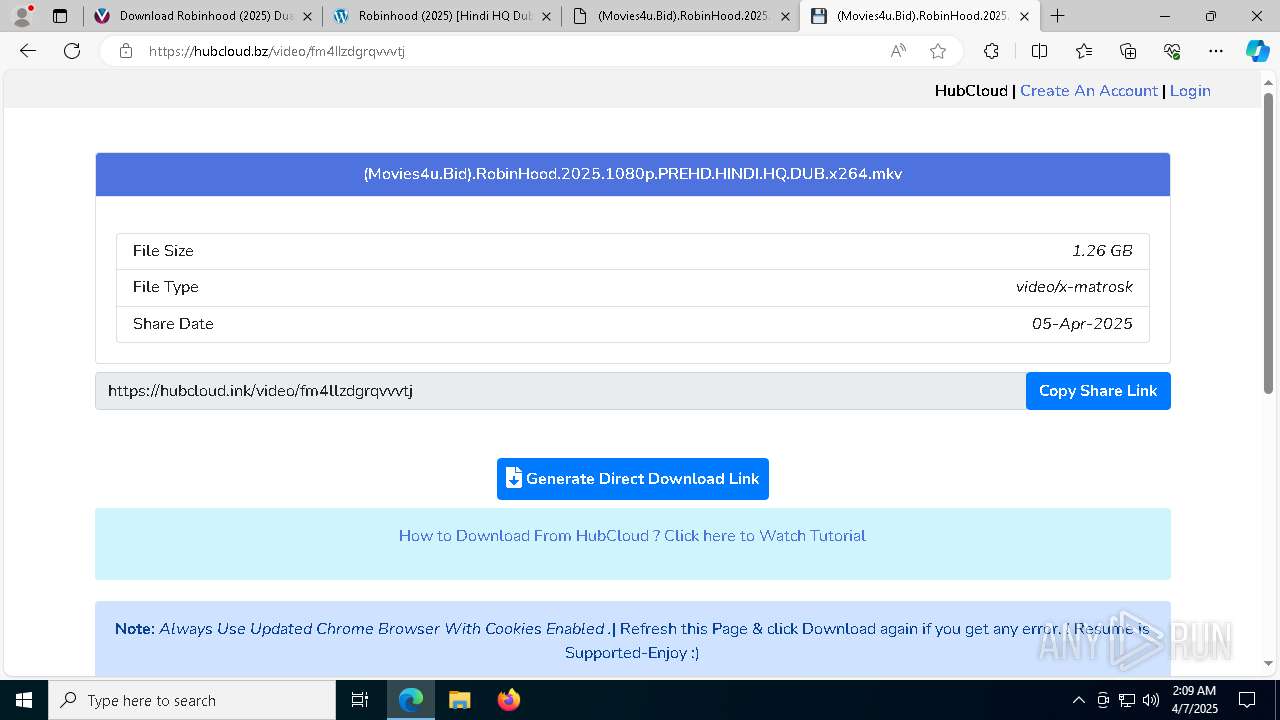Viewport: 1280px width, 720px height.
Task: Activate Read aloud icon in address bar
Action: coord(898,51)
